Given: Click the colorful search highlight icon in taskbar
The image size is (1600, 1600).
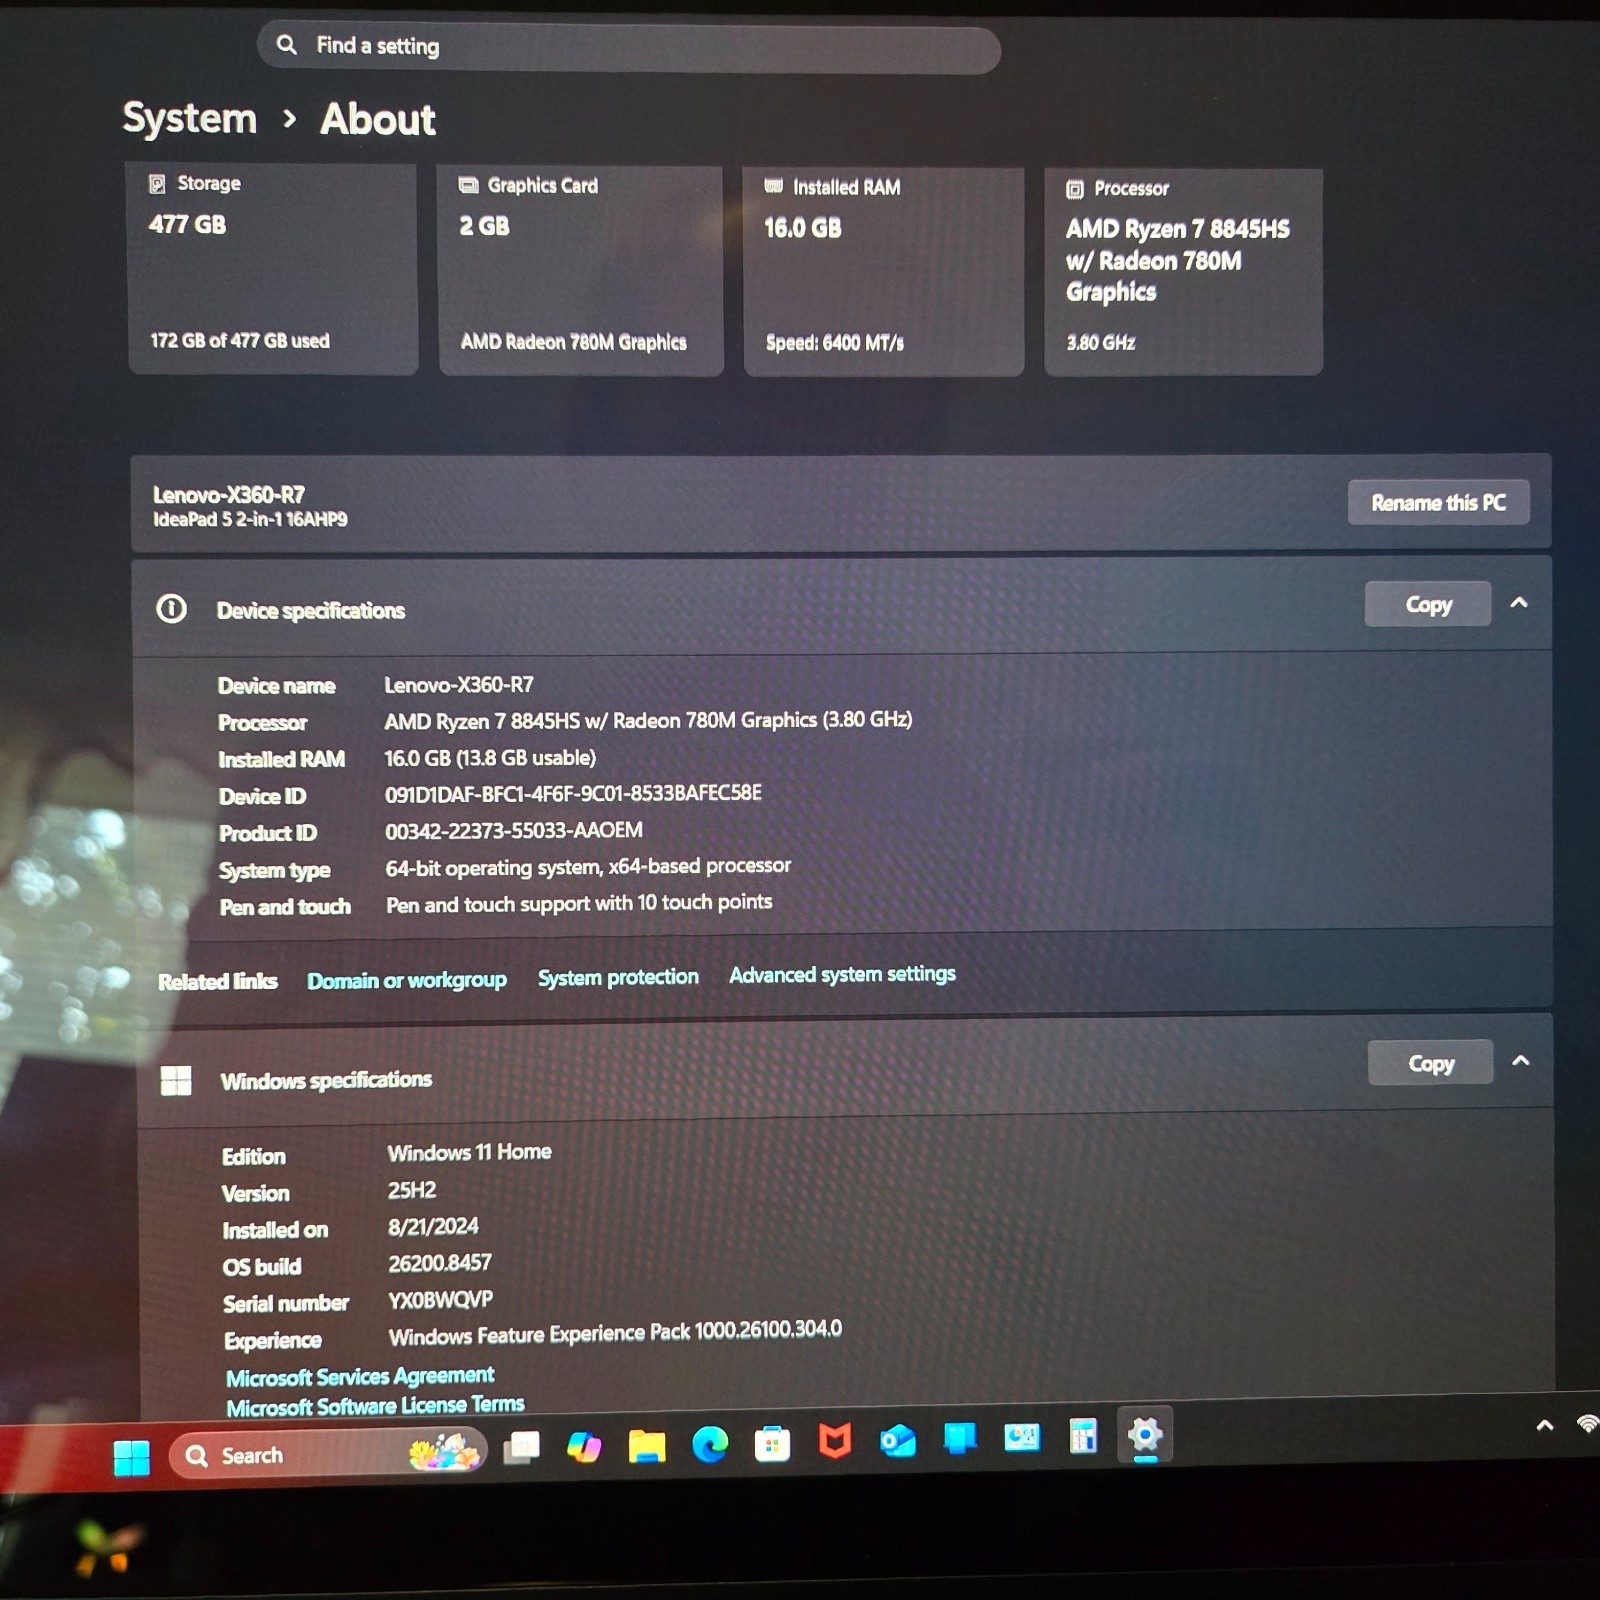Looking at the screenshot, I should [x=444, y=1451].
